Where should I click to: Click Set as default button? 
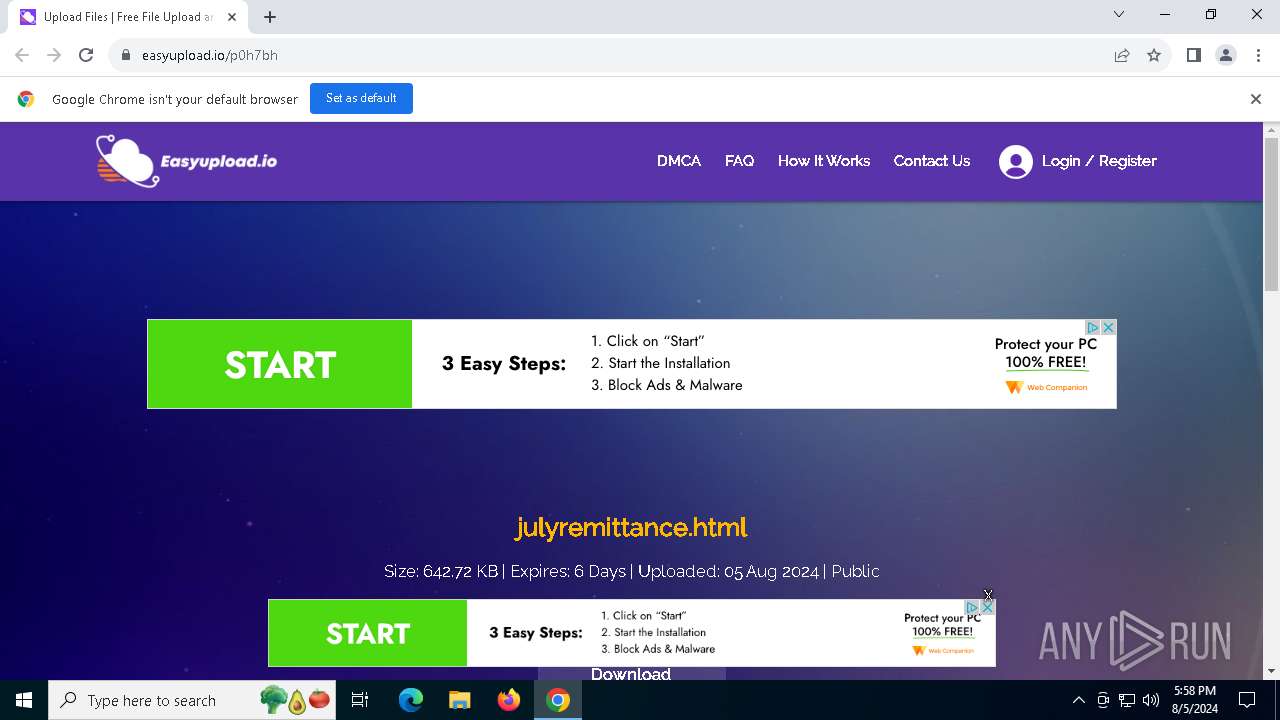coord(361,99)
